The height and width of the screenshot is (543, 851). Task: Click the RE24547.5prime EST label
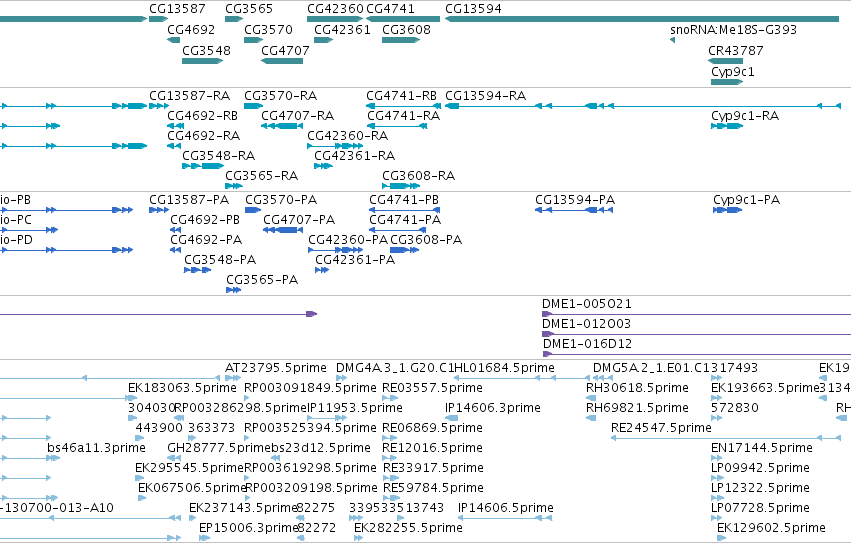click(661, 428)
